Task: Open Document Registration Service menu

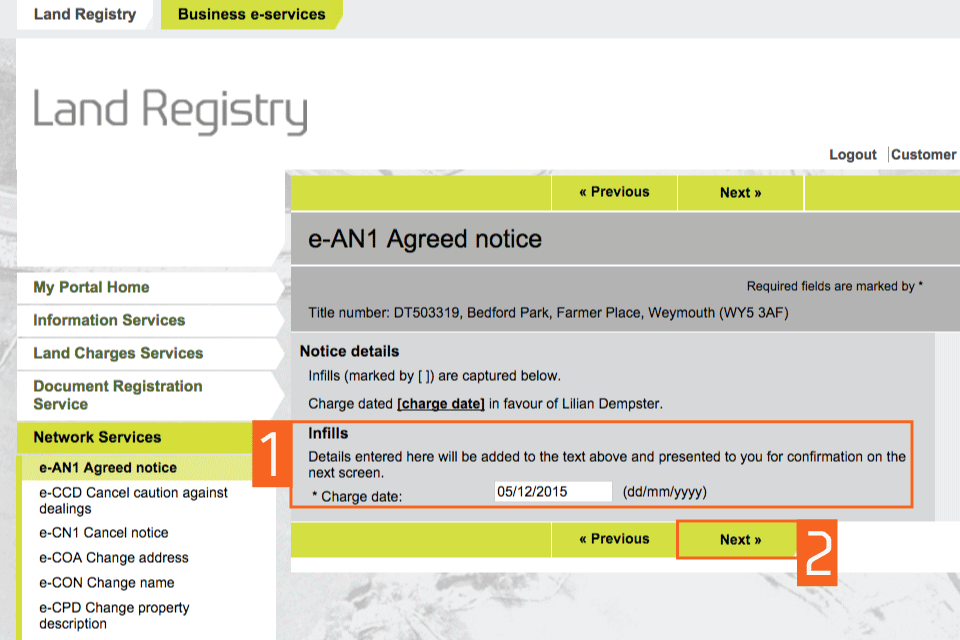Action: [117, 395]
